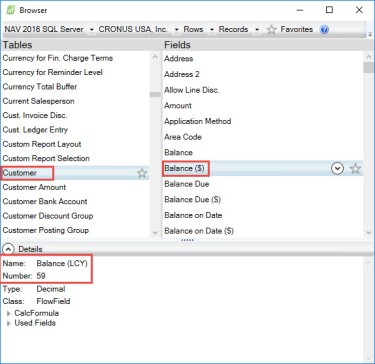Select Current Salesperson table
Image resolution: width=375 pixels, height=364 pixels.
tap(38, 101)
